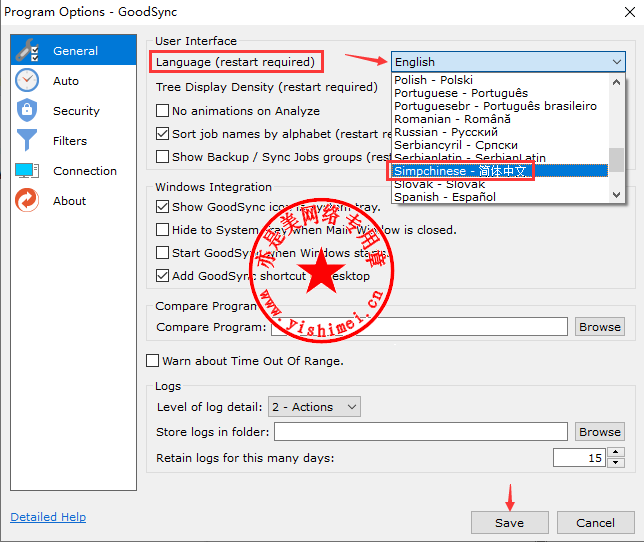Focus the Store logs in folder field
Image resolution: width=644 pixels, height=542 pixels.
click(421, 432)
